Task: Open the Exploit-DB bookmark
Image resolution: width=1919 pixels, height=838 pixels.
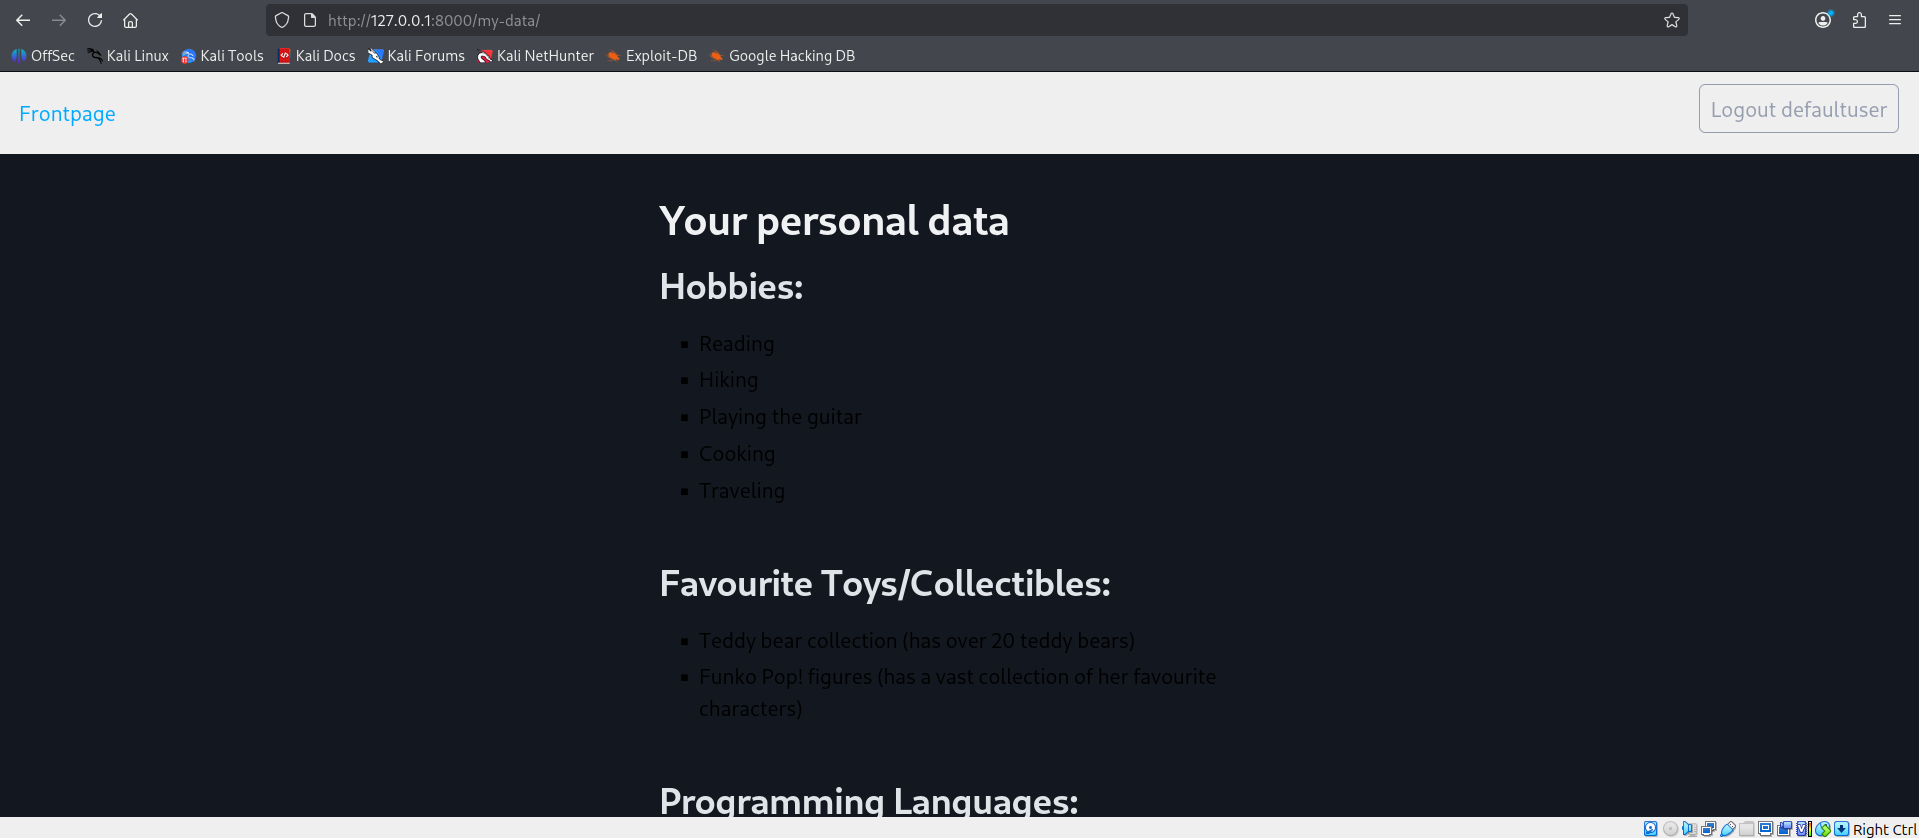Action: pos(652,56)
